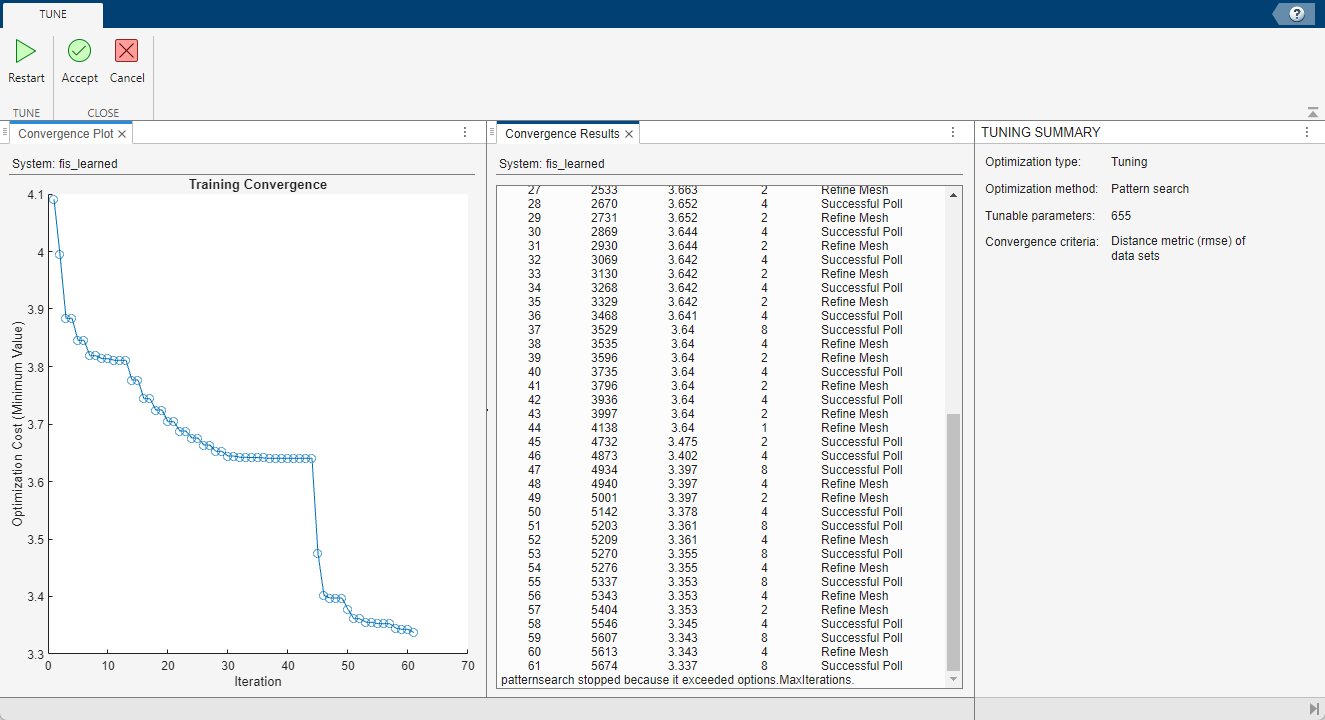The image size is (1325, 720).
Task: Expand the hidden panel via bottom-right arrow
Action: coord(1314,707)
